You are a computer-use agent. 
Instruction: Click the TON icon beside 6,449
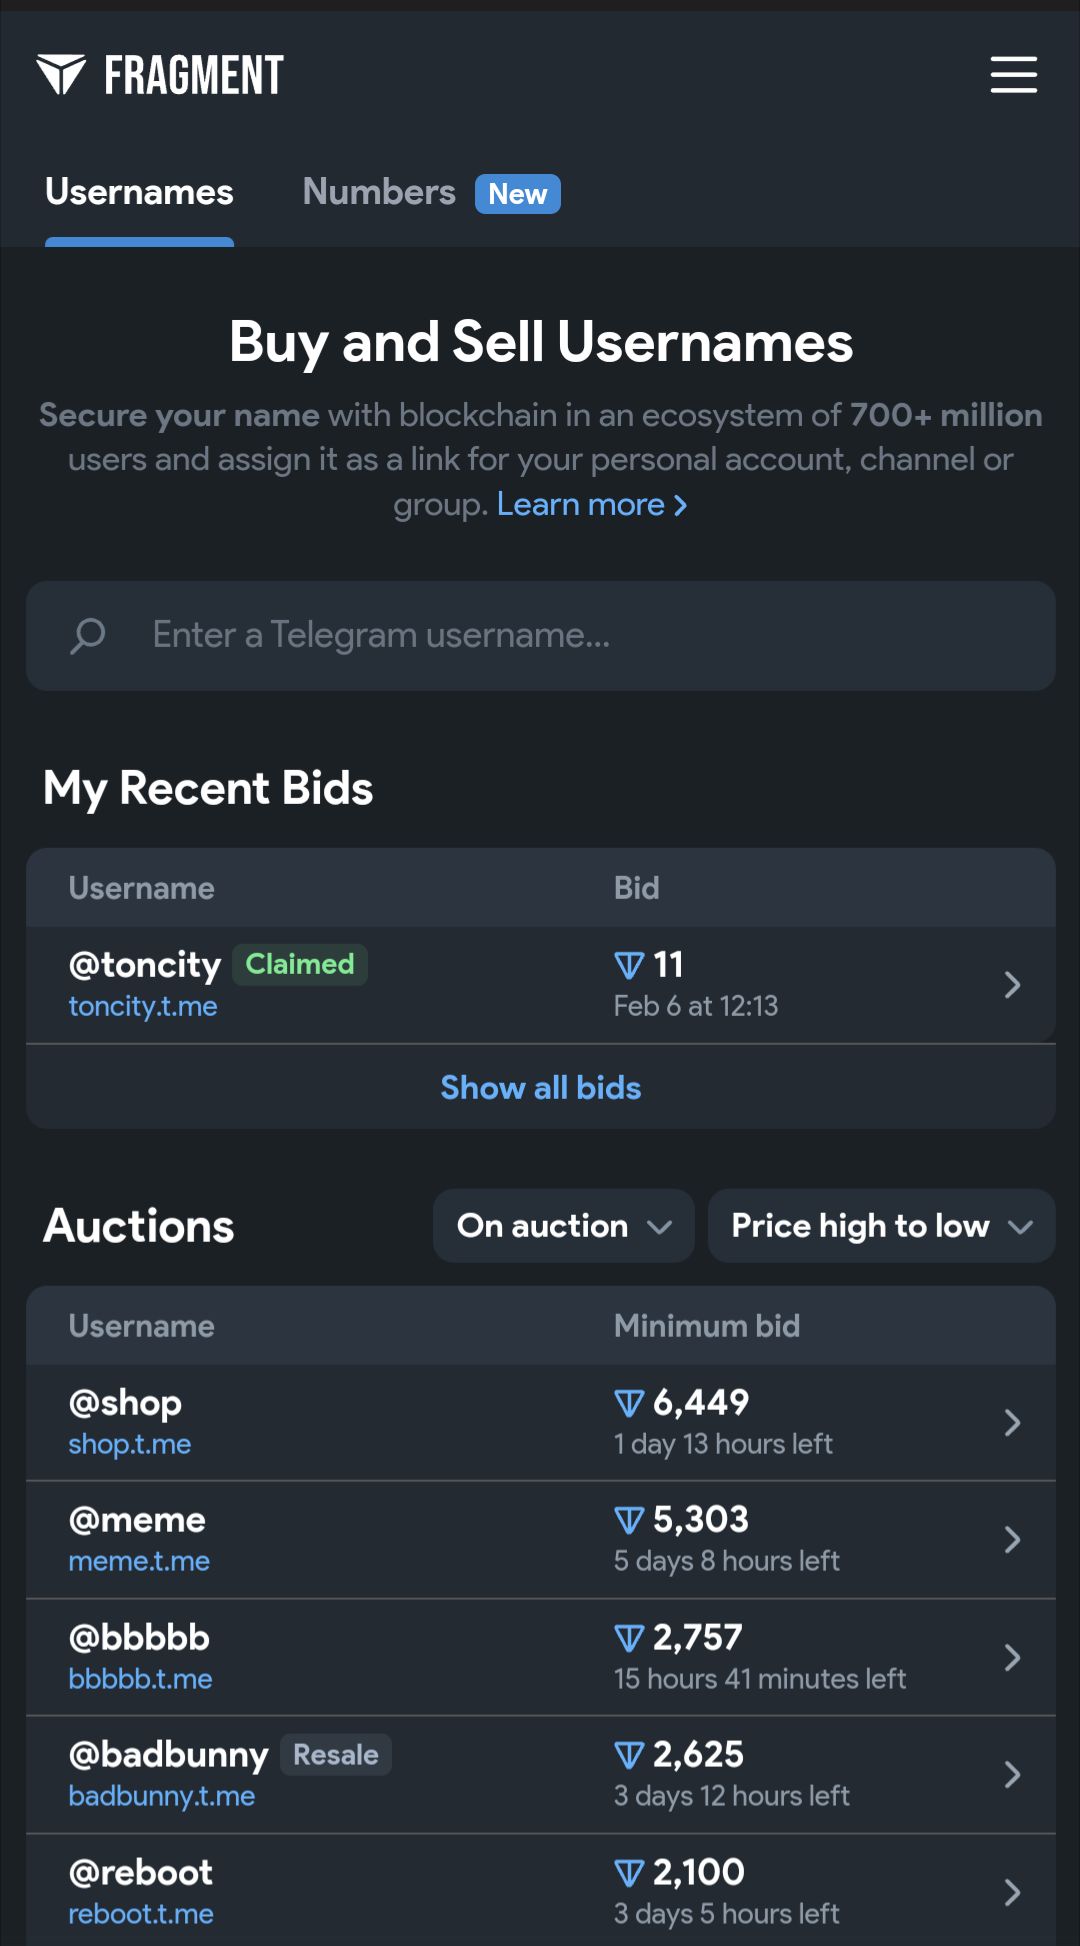tap(629, 1404)
